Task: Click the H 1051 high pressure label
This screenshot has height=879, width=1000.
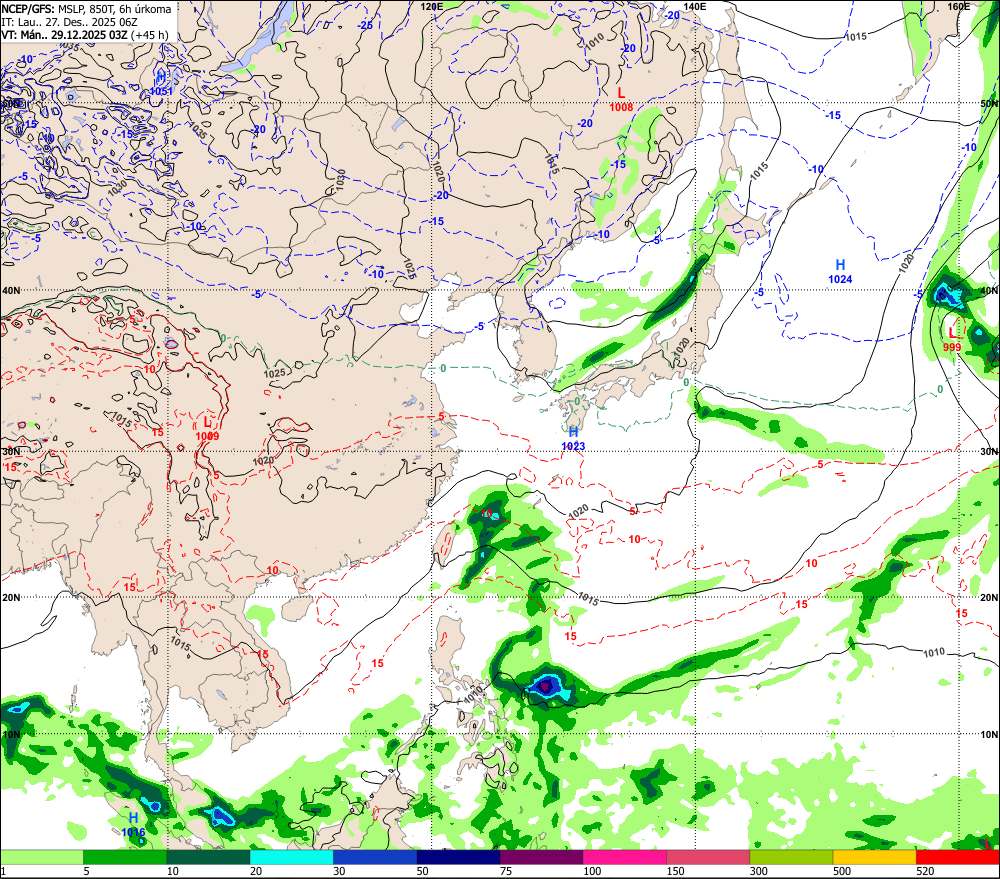Action: 161,84
